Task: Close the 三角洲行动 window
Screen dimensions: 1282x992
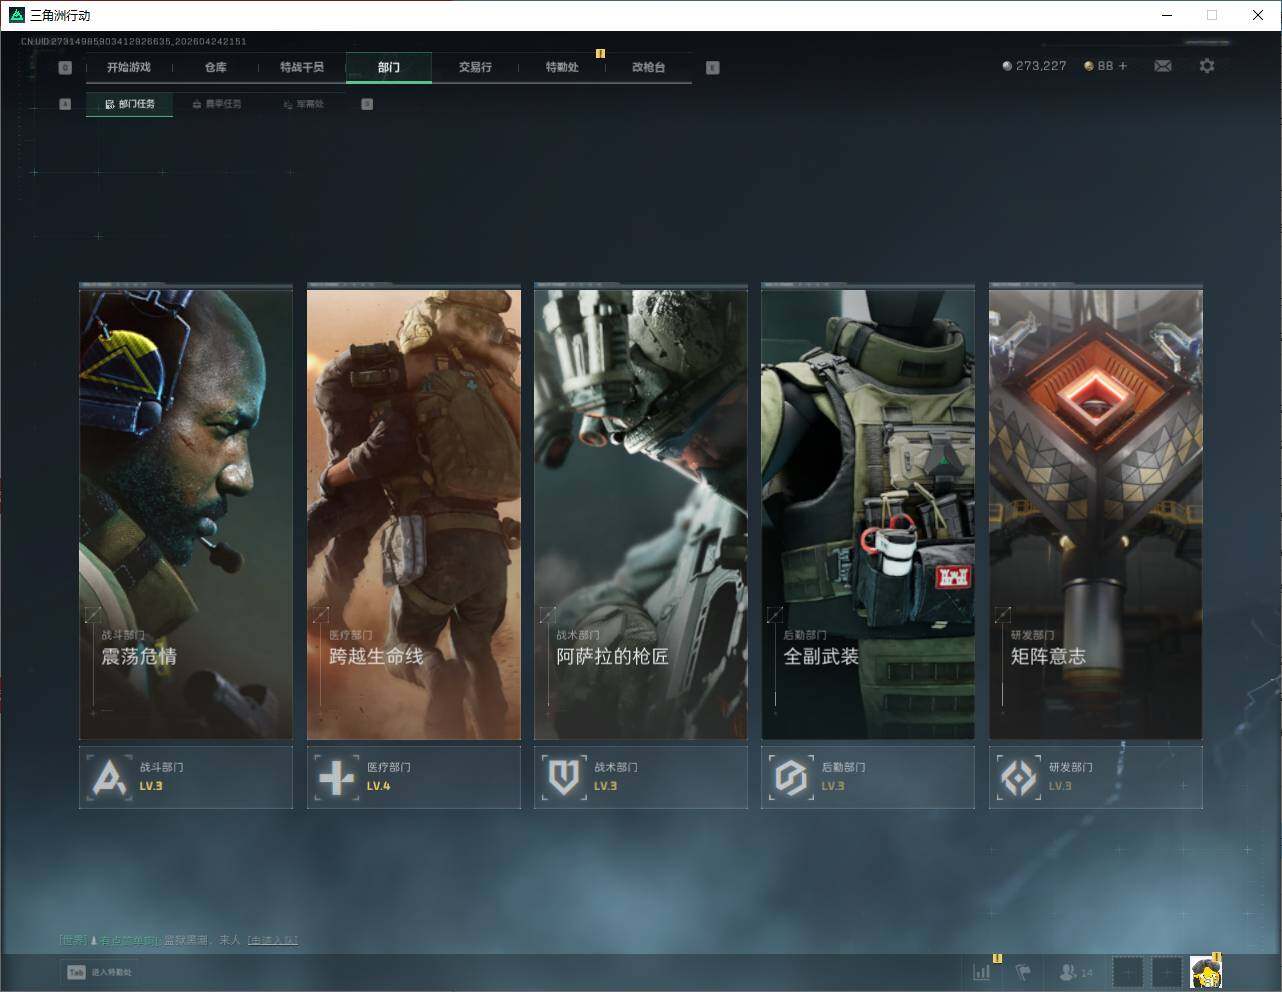Action: pyautogui.click(x=1258, y=15)
